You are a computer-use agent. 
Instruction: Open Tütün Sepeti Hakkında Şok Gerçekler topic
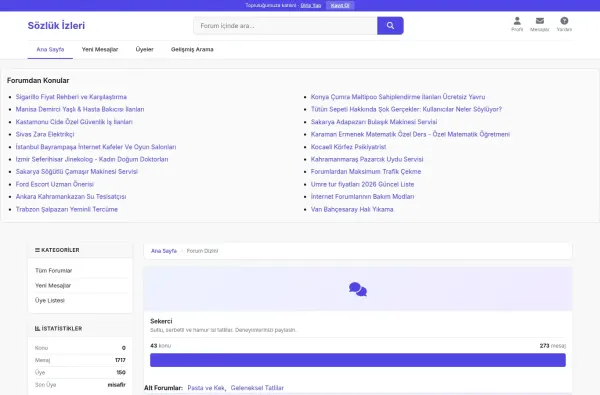click(406, 109)
